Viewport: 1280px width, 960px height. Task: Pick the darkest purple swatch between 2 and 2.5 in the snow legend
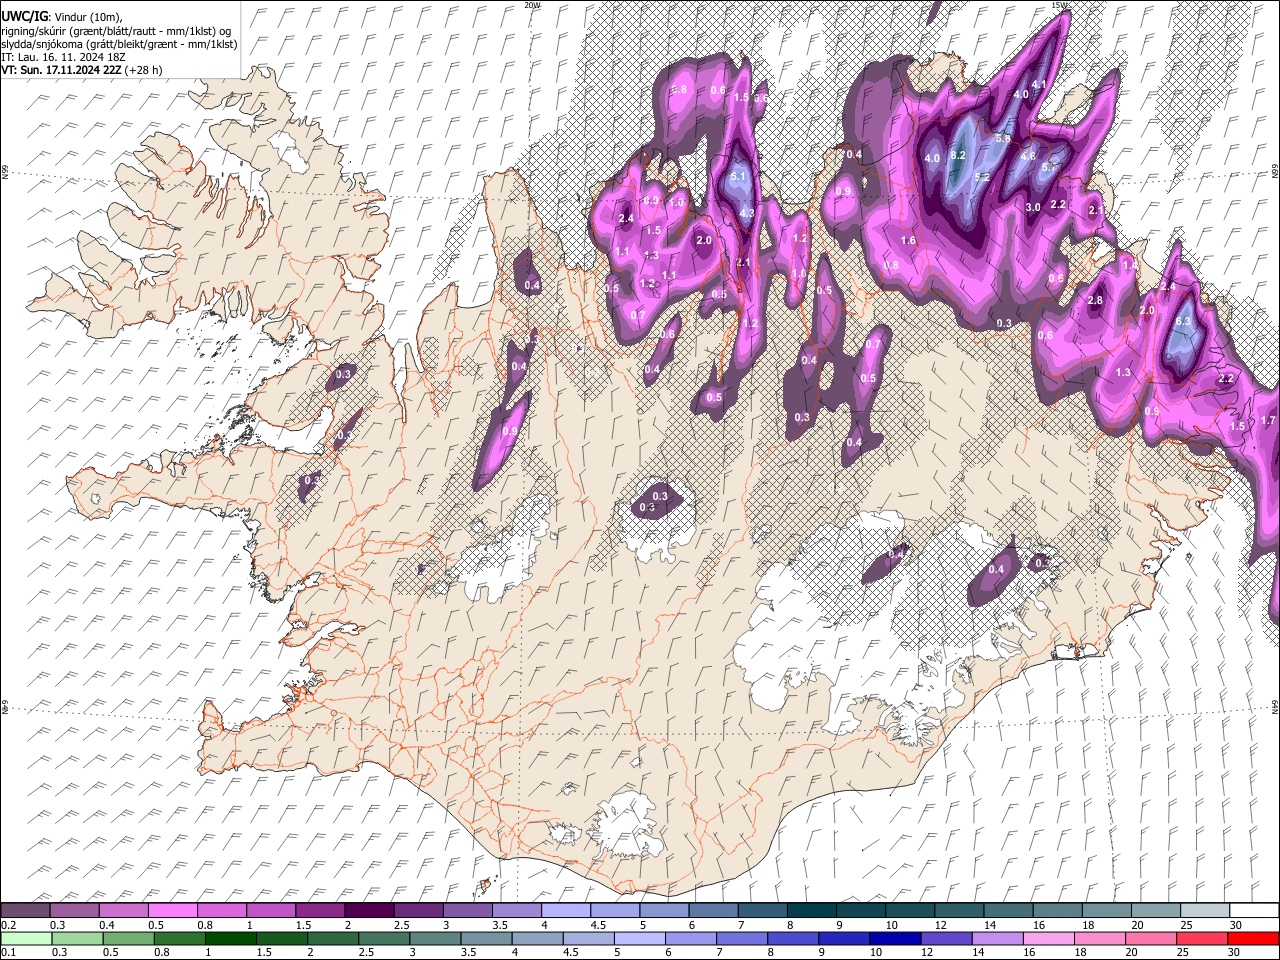368,911
